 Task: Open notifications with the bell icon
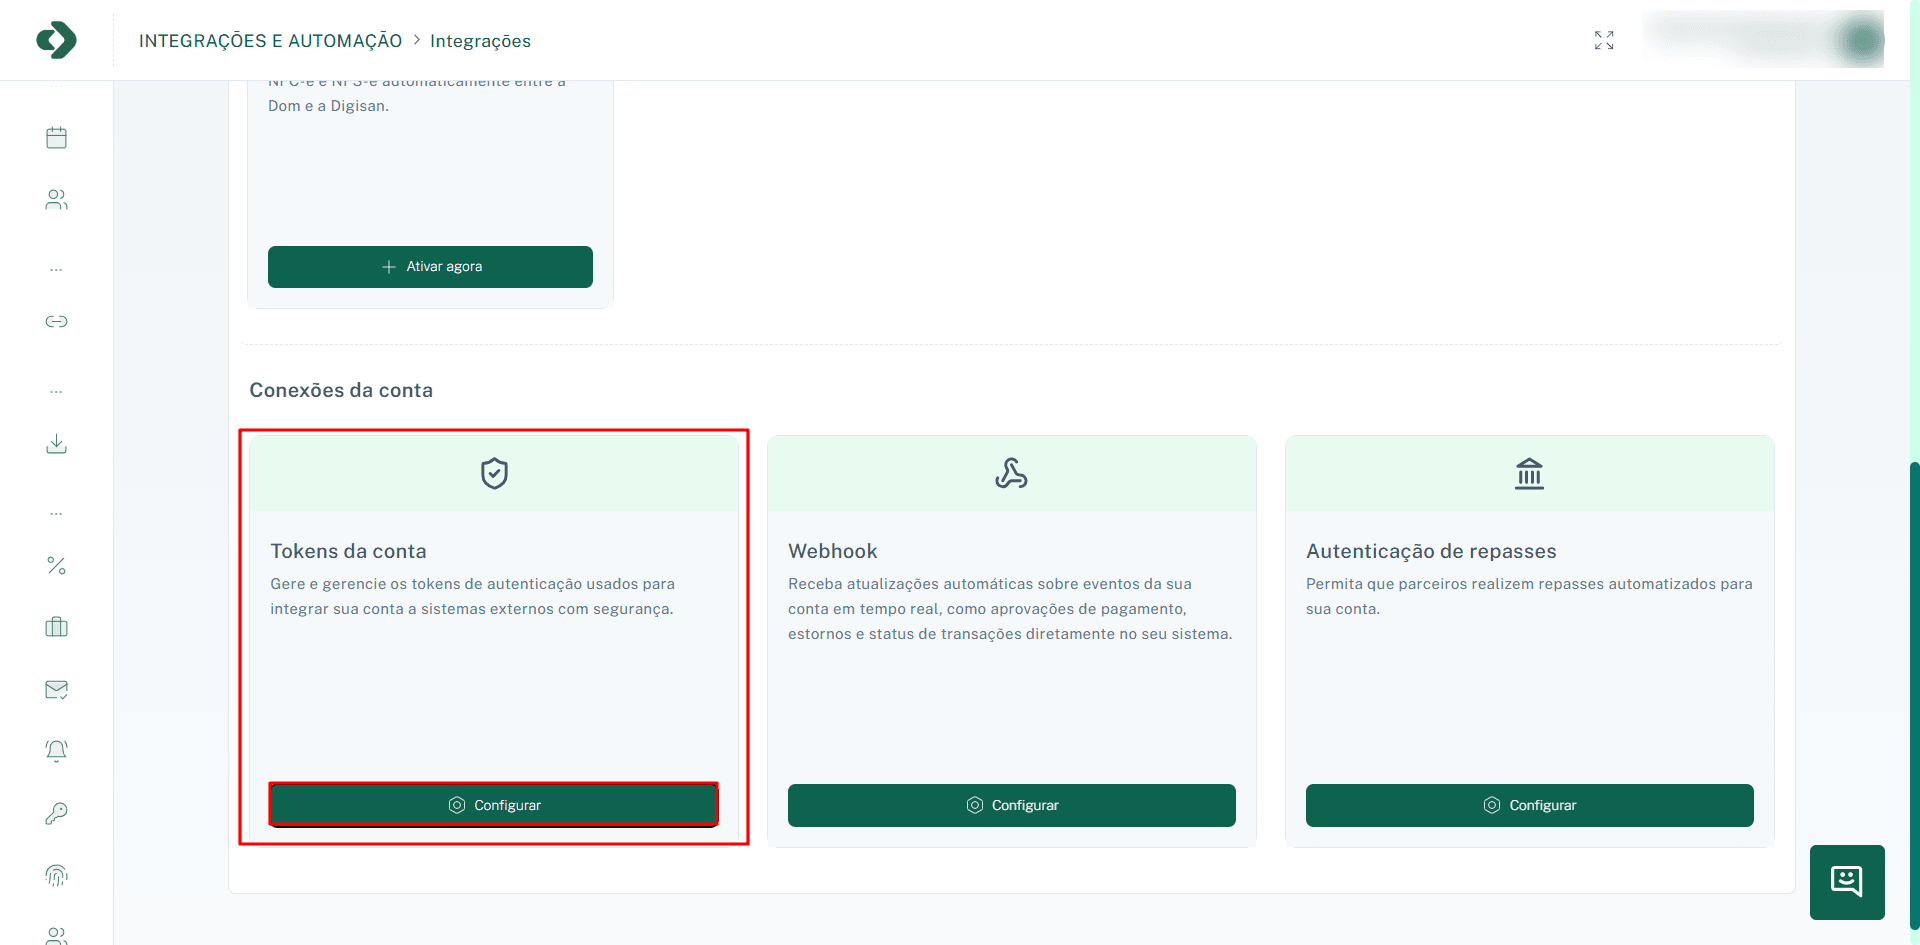tap(56, 751)
